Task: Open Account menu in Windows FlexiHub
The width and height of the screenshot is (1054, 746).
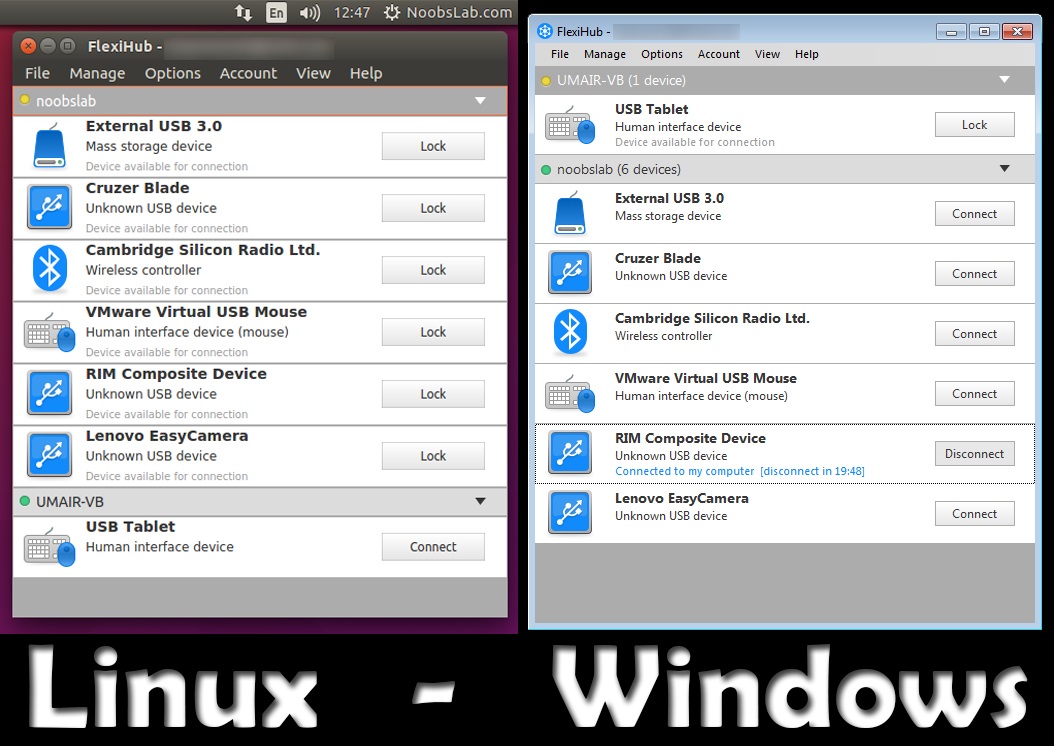Action: (719, 54)
